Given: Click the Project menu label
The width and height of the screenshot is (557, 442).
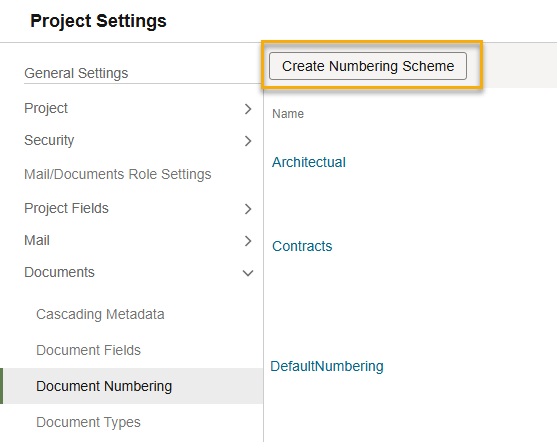Looking at the screenshot, I should click(x=46, y=108).
